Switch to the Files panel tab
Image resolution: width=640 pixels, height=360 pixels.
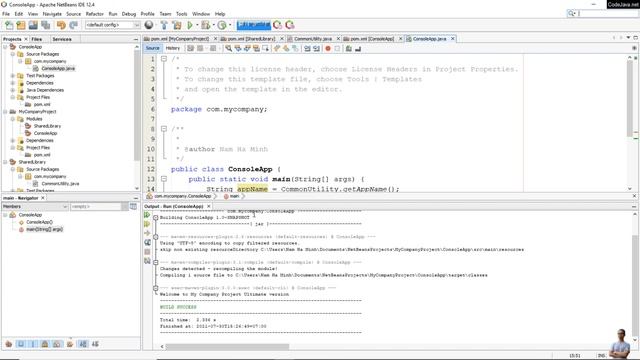click(37, 39)
